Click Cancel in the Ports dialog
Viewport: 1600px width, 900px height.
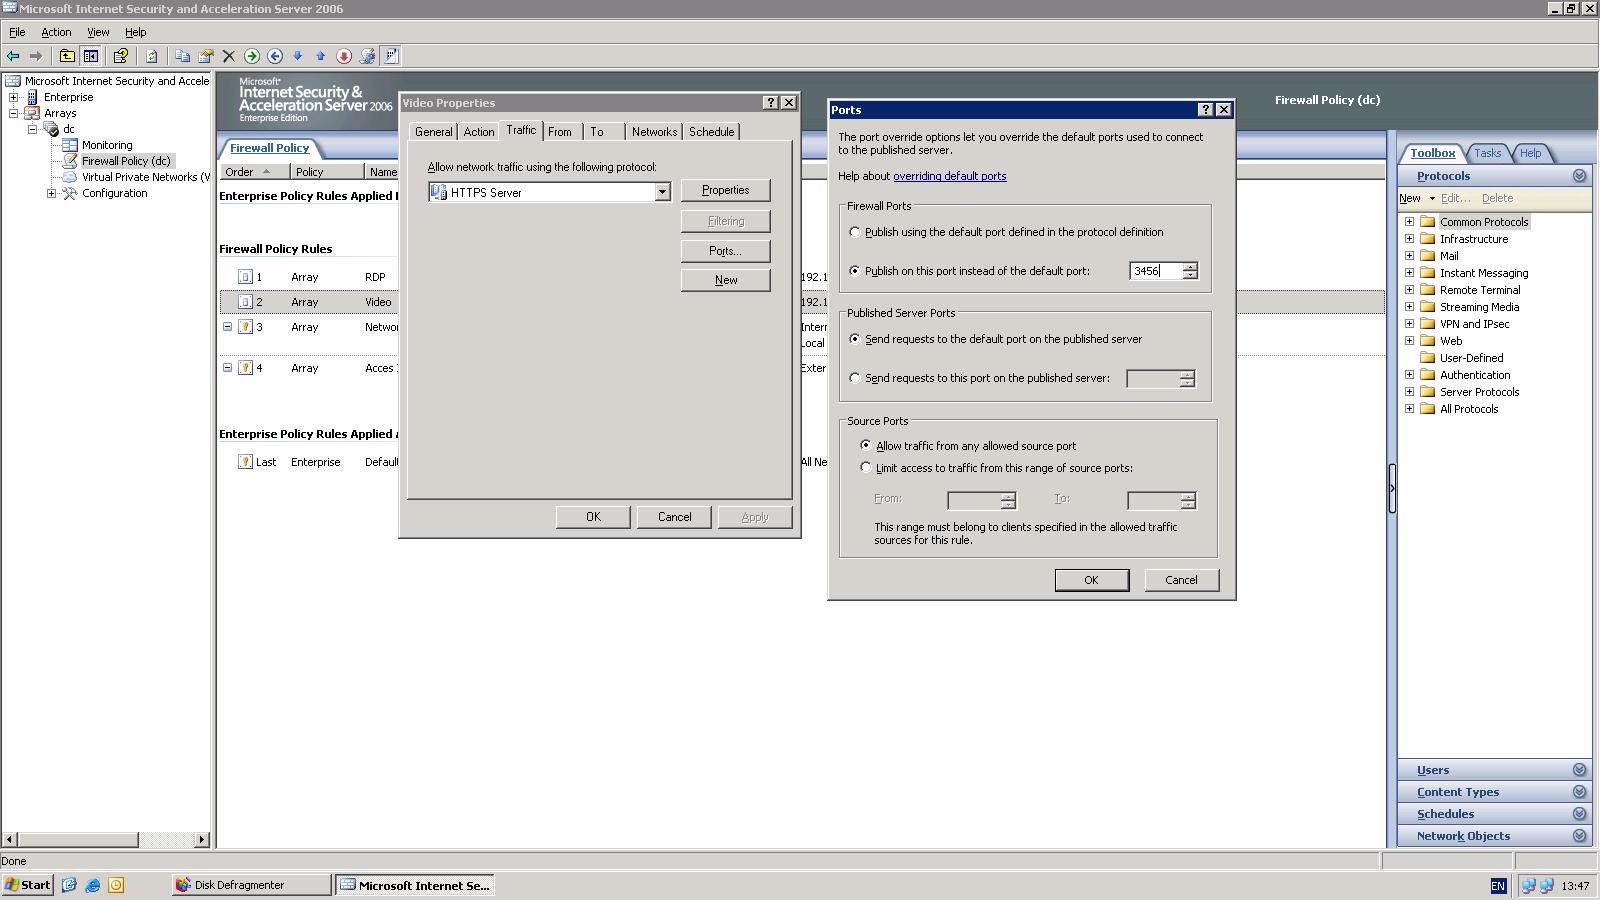coord(1181,580)
